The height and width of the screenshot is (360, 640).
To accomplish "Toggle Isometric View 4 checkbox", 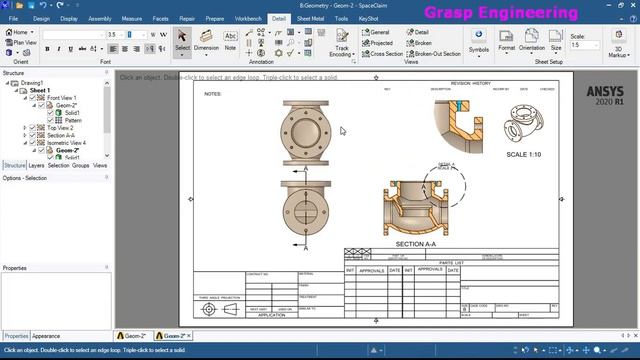I will (x=32, y=143).
